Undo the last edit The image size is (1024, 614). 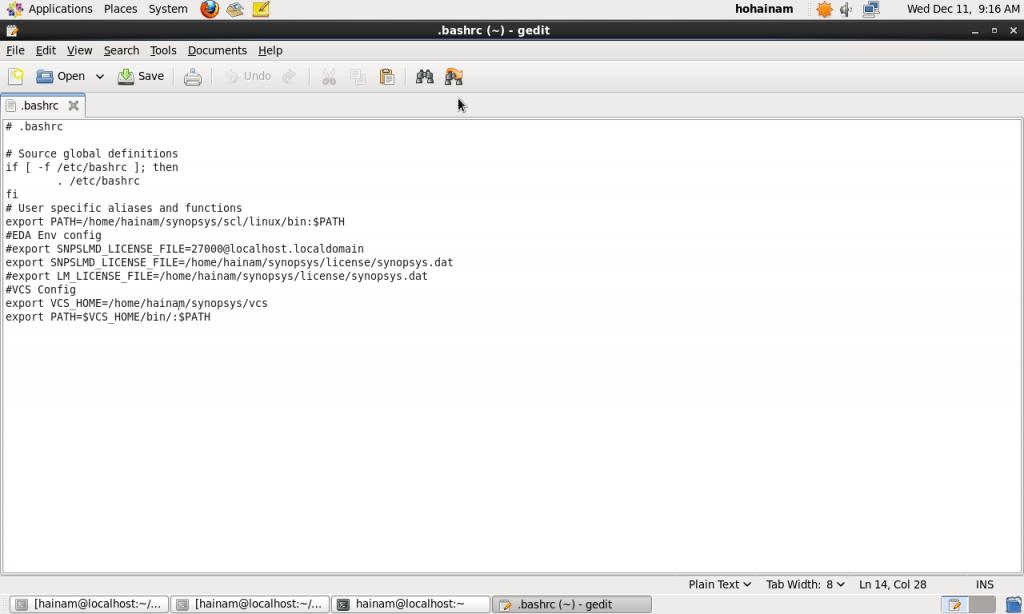coord(248,76)
